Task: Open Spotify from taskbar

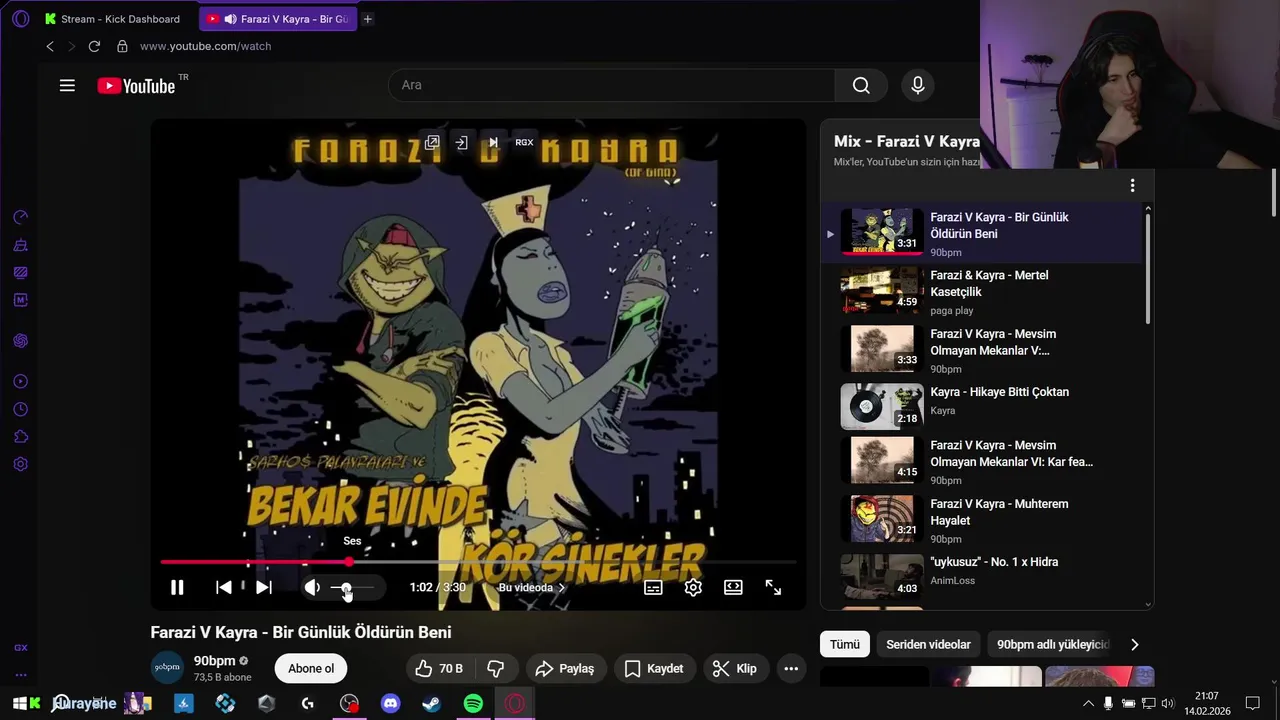Action: (x=473, y=704)
